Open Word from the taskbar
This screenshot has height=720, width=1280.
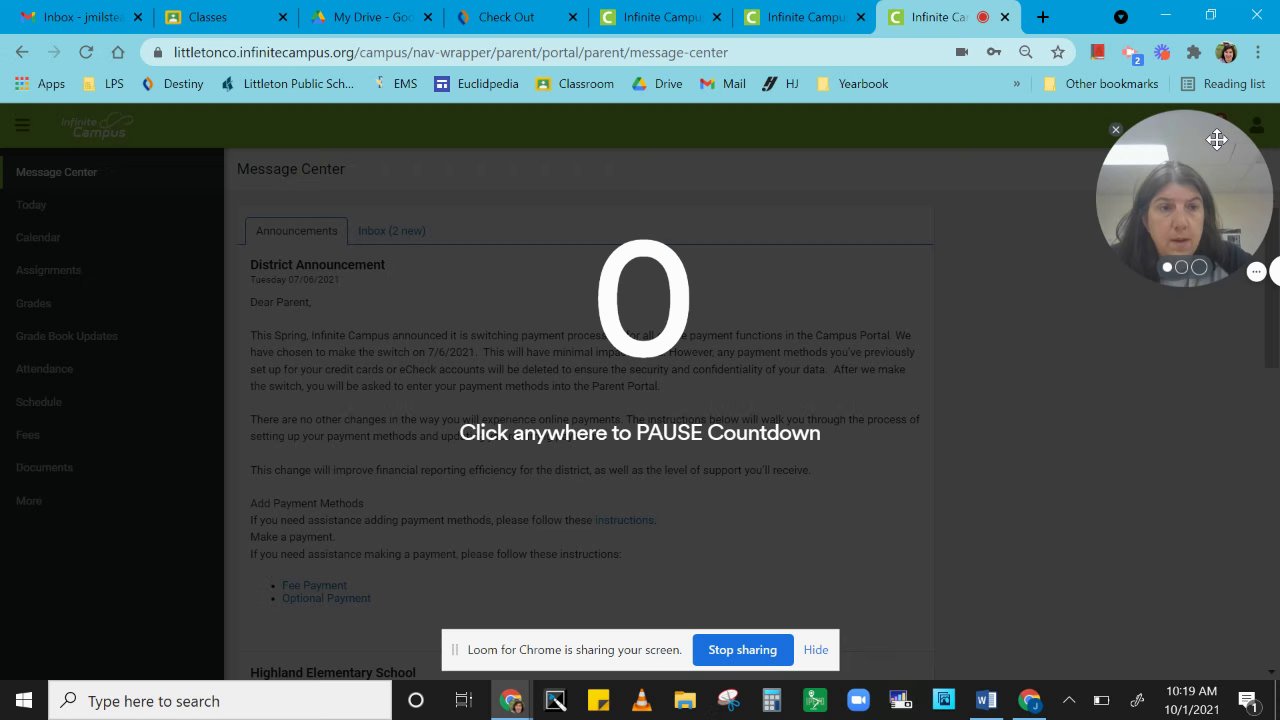click(x=986, y=701)
